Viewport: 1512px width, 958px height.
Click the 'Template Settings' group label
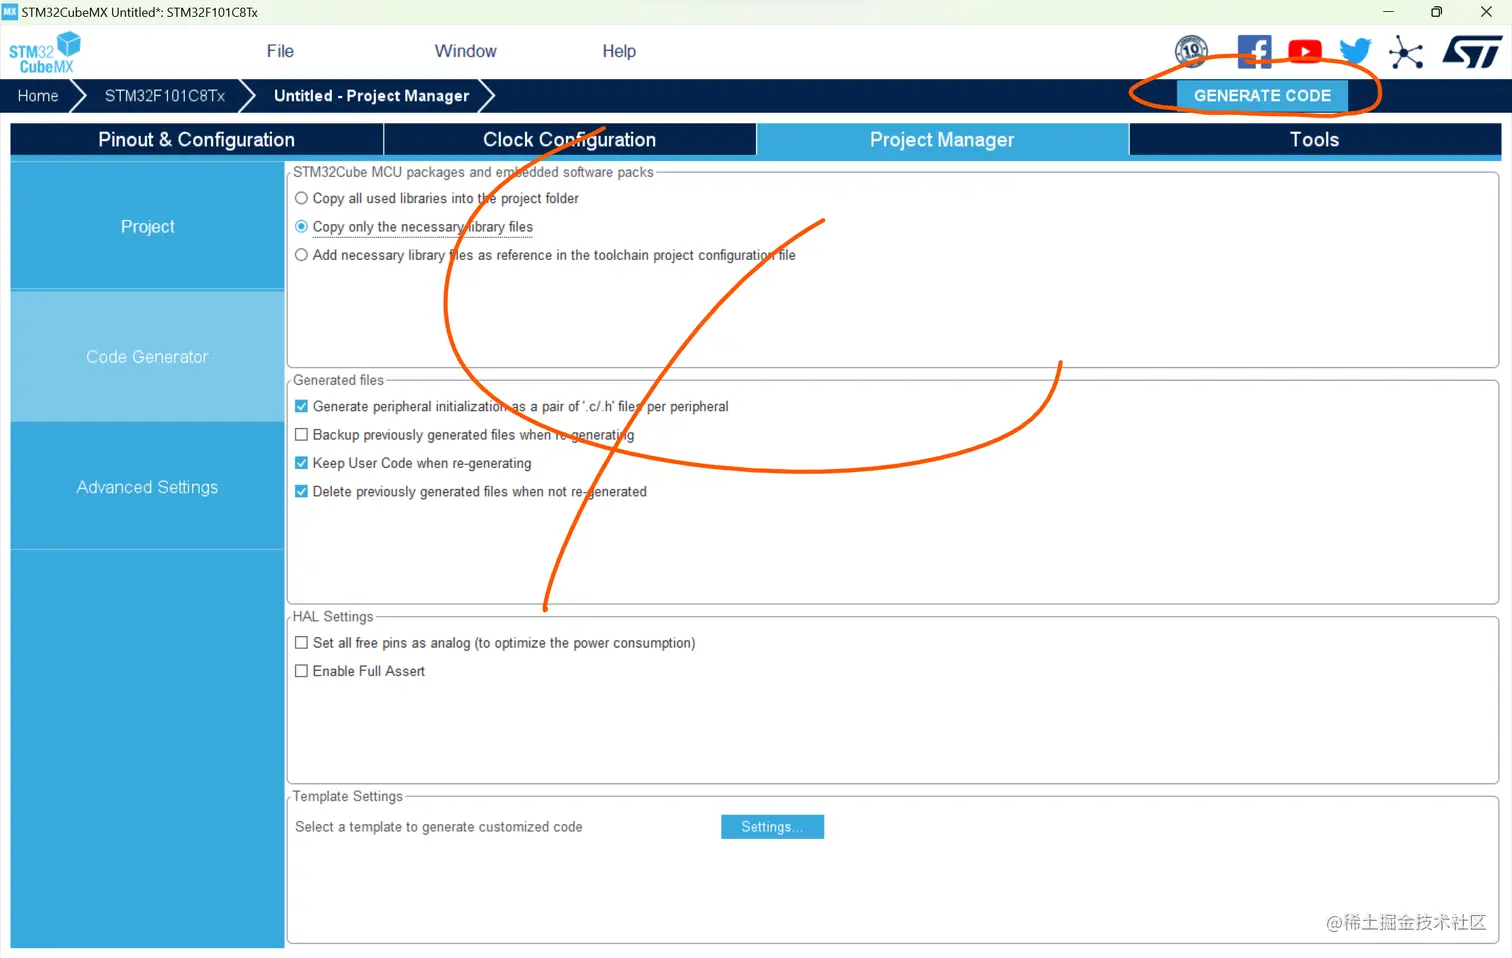pos(348,796)
